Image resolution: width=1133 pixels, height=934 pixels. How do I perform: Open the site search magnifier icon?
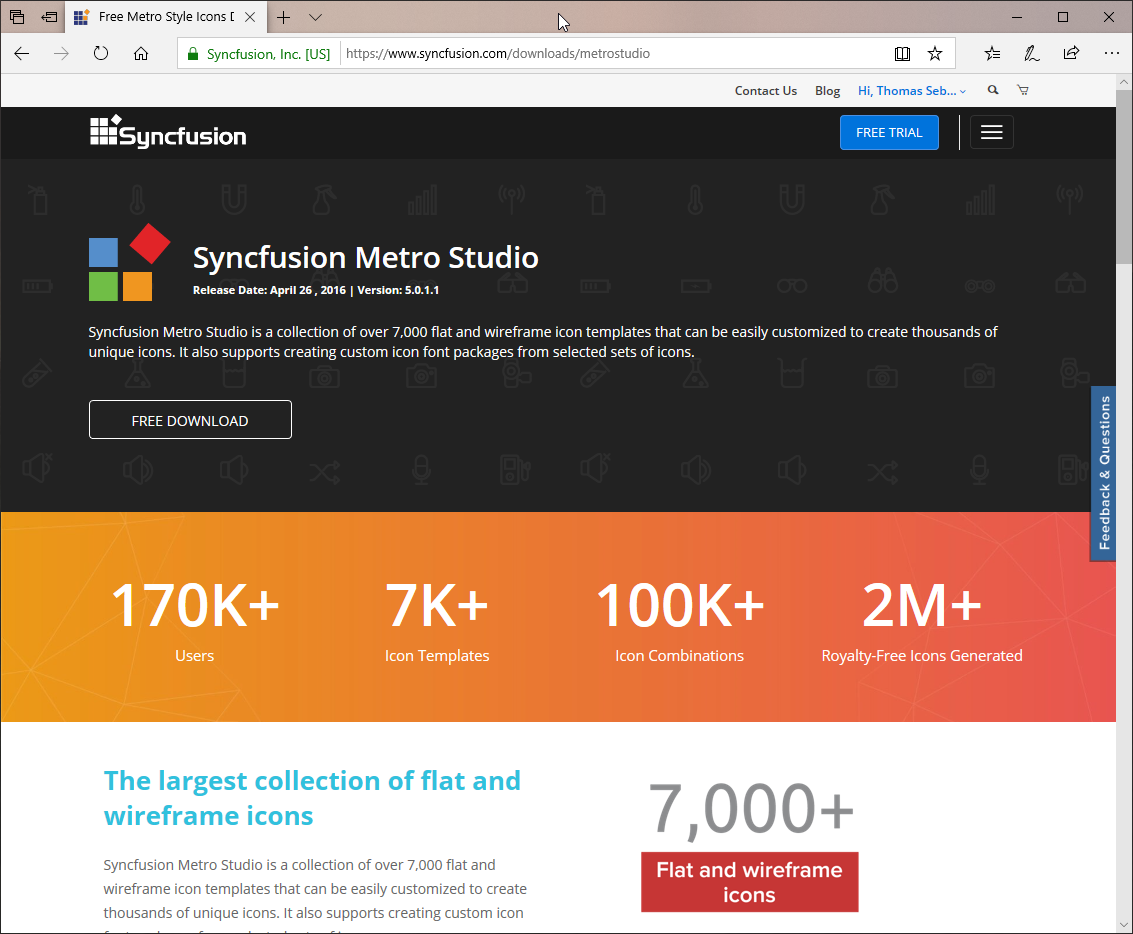coord(993,90)
